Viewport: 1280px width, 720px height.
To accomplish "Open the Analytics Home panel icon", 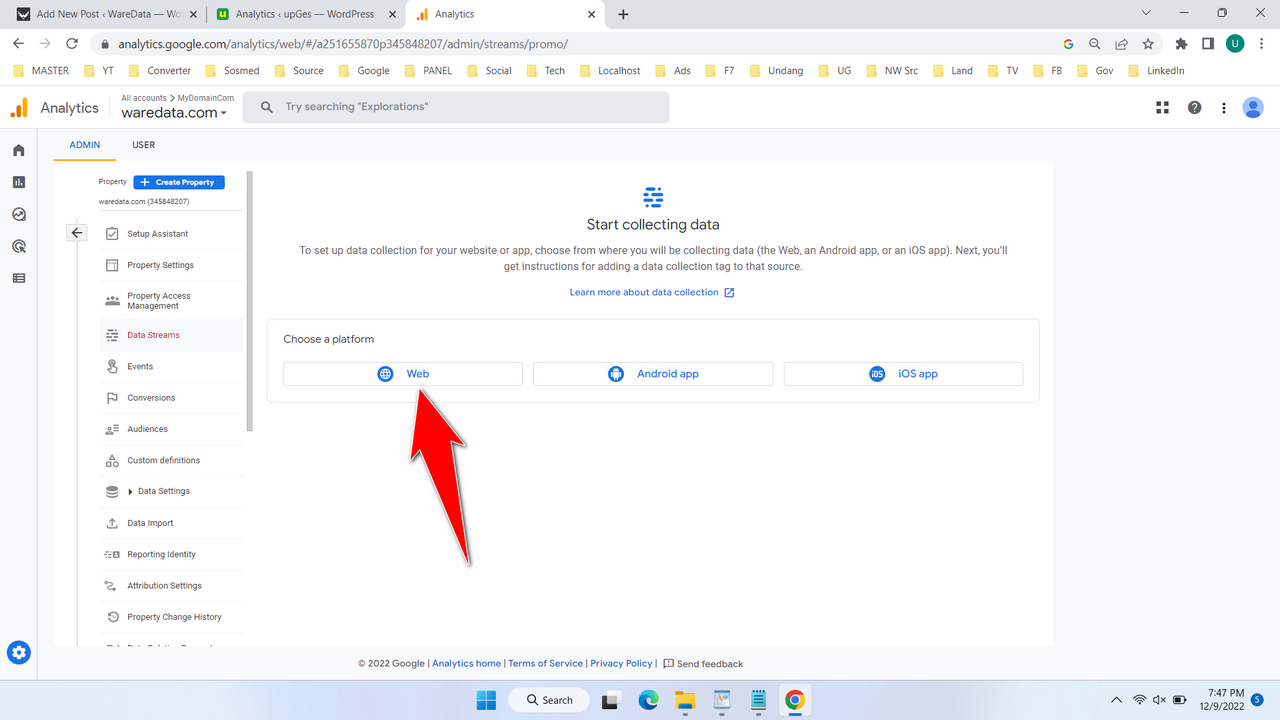I will (x=18, y=149).
